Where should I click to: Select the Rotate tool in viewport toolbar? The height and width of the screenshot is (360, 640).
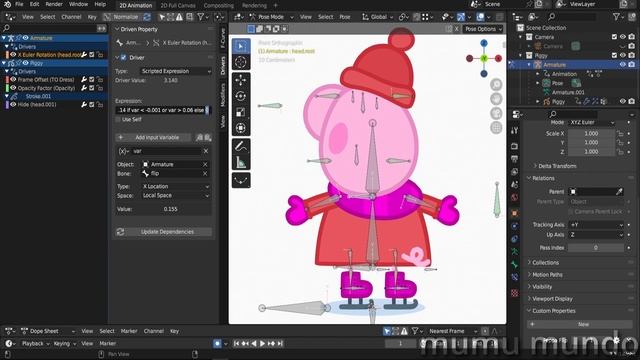tap(241, 96)
